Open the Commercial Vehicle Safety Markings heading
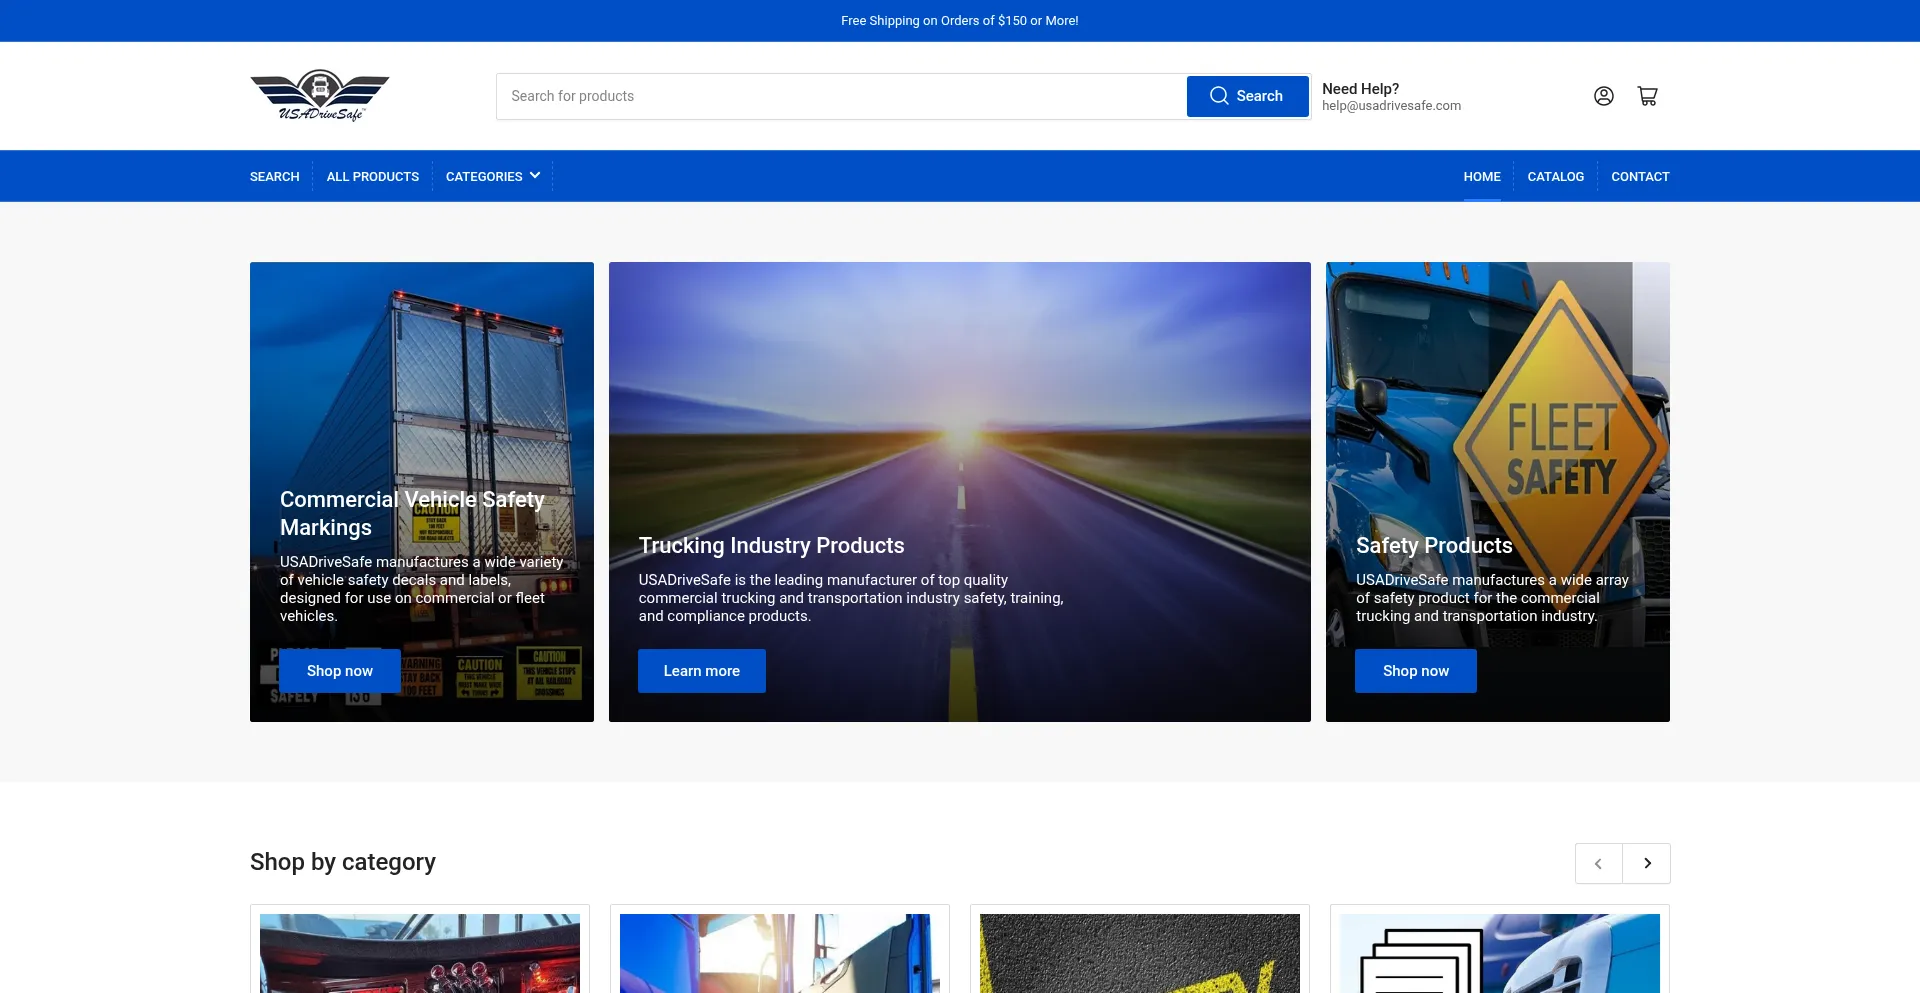Screen dimensions: 1920x993 coord(412,513)
